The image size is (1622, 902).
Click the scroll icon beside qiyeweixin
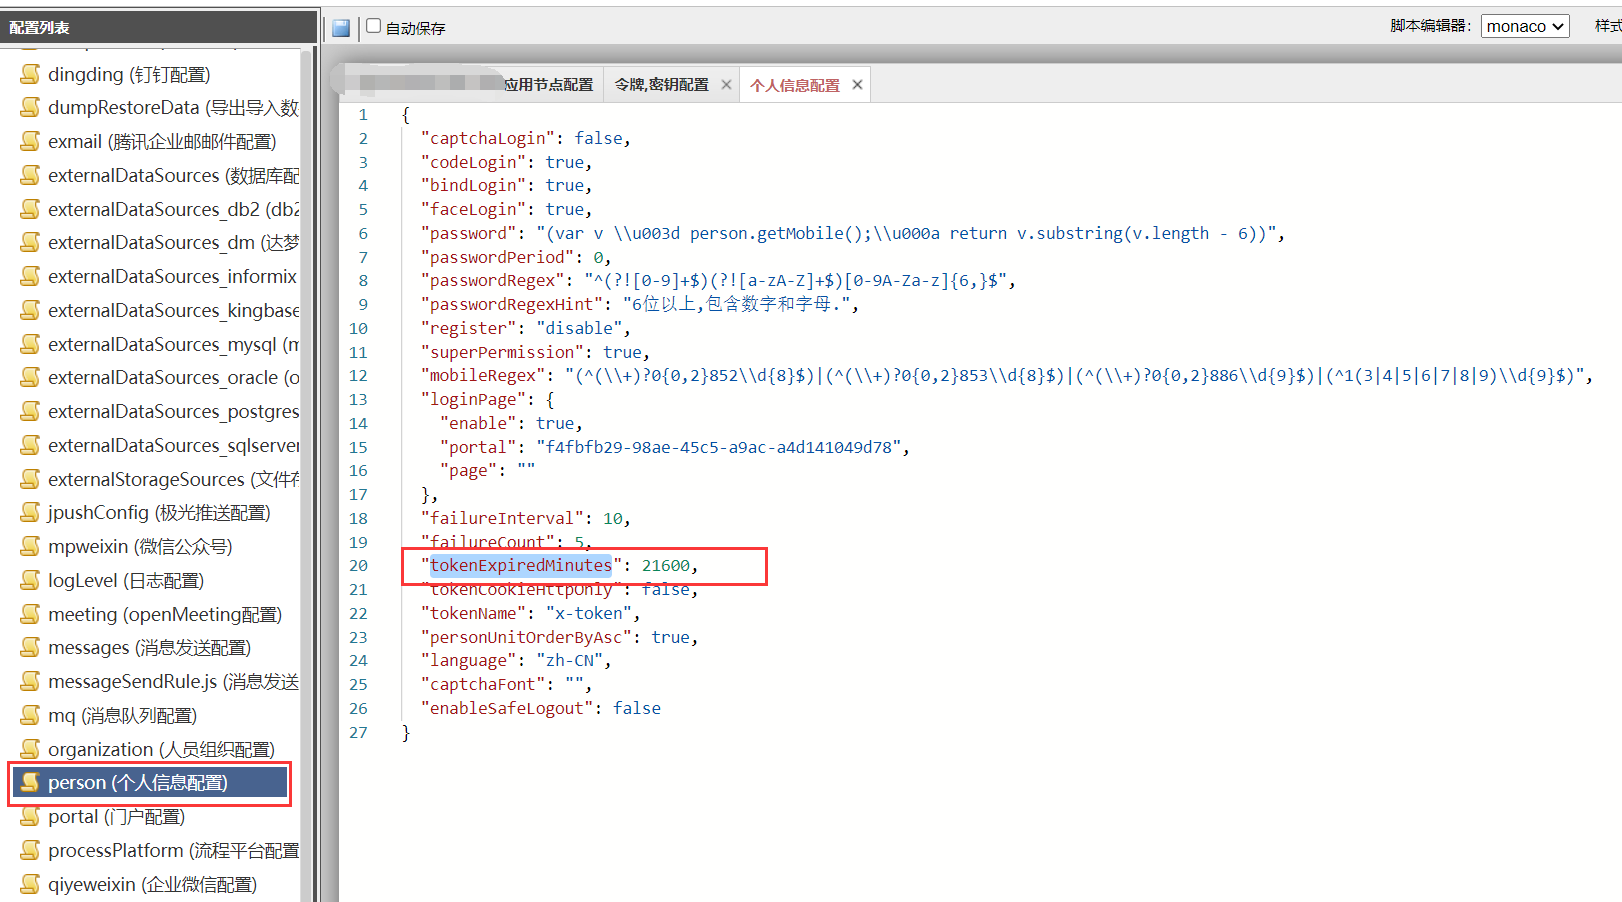[x=31, y=884]
